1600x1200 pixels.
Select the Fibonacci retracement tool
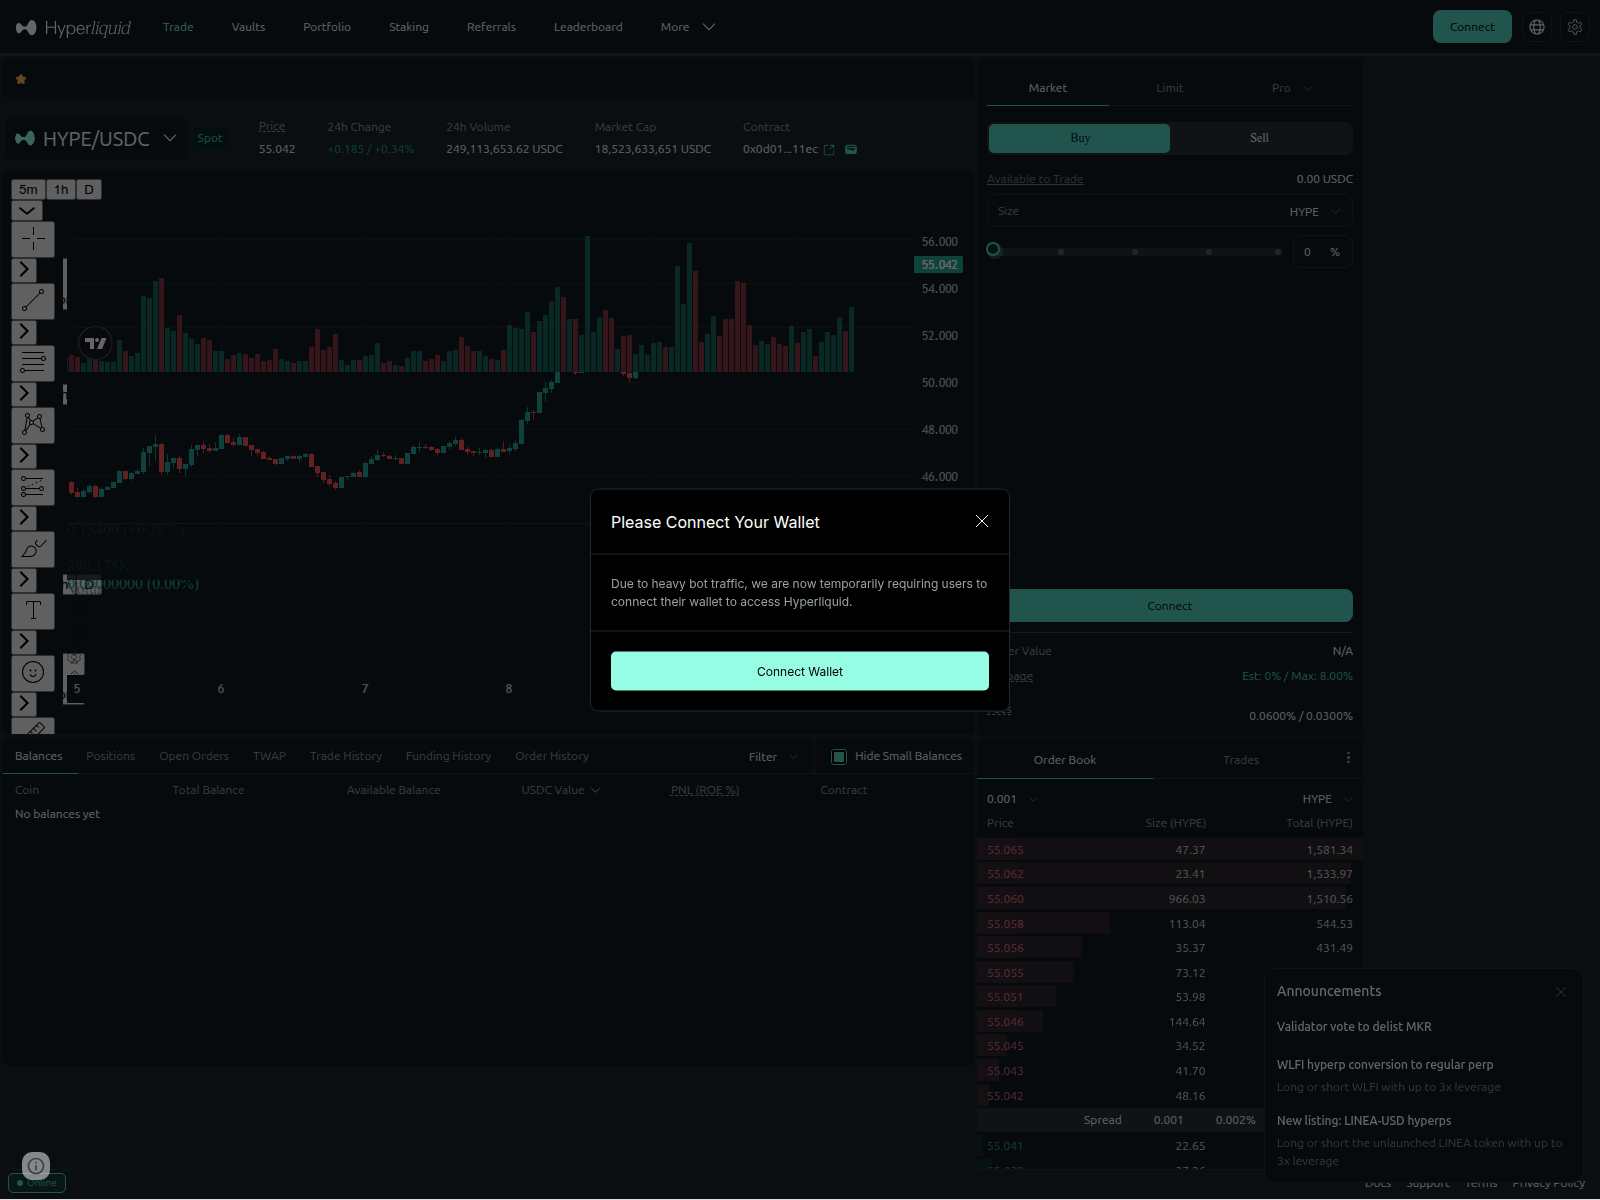(33, 363)
